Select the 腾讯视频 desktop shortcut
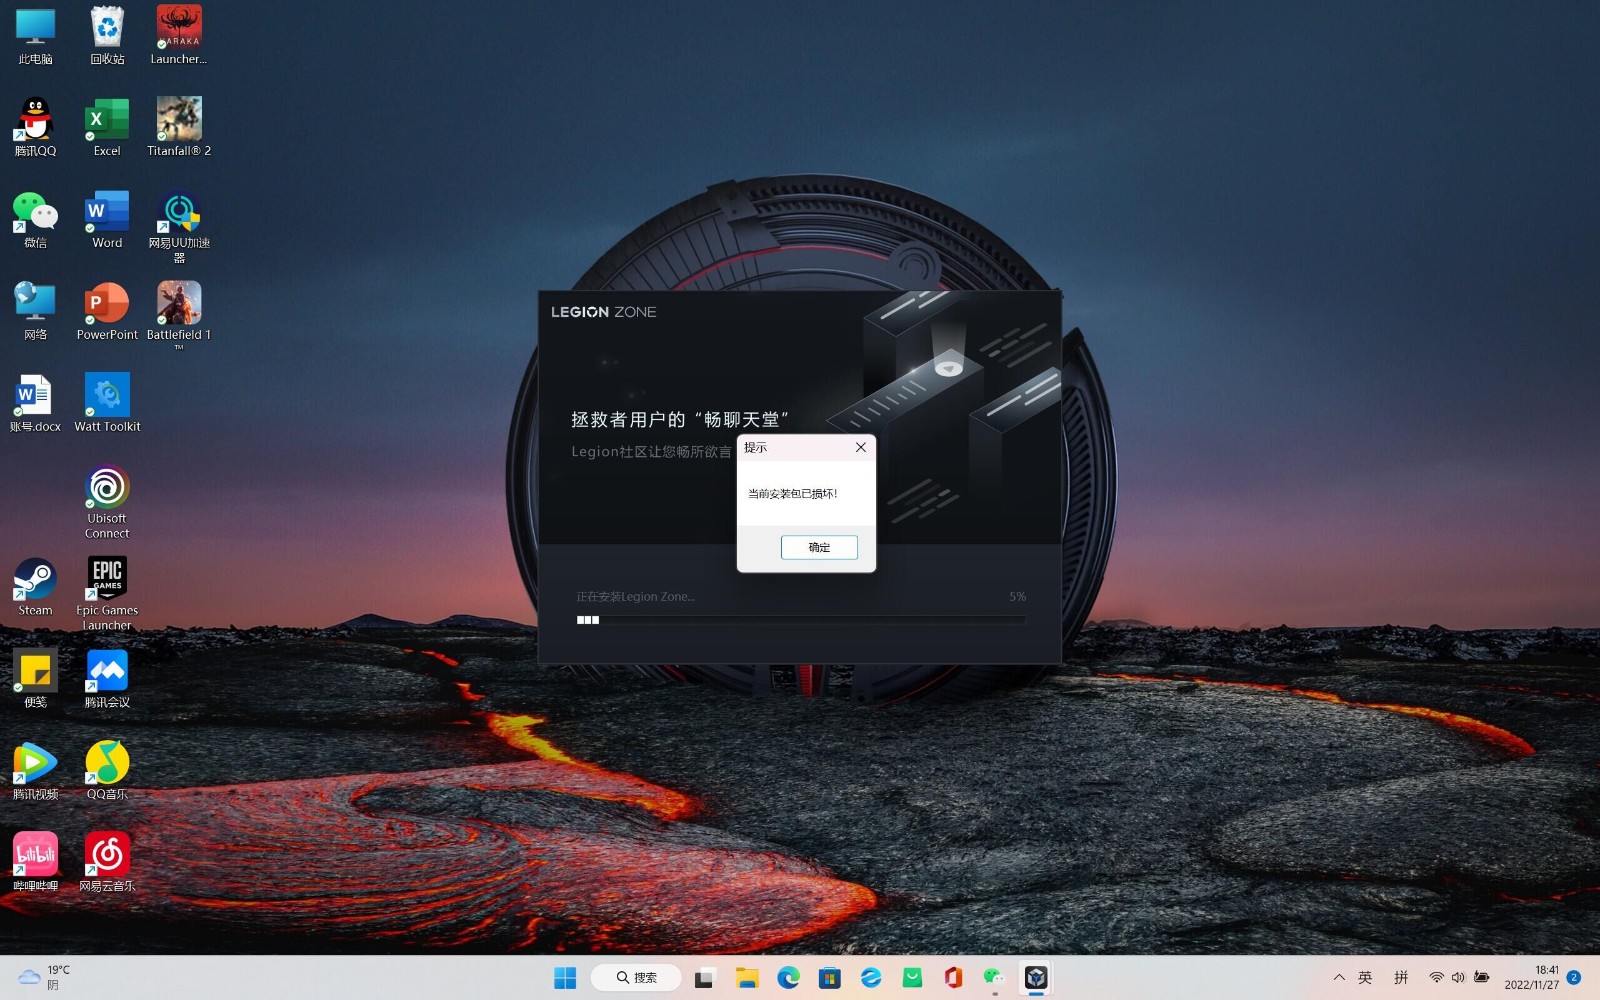 coord(35,772)
